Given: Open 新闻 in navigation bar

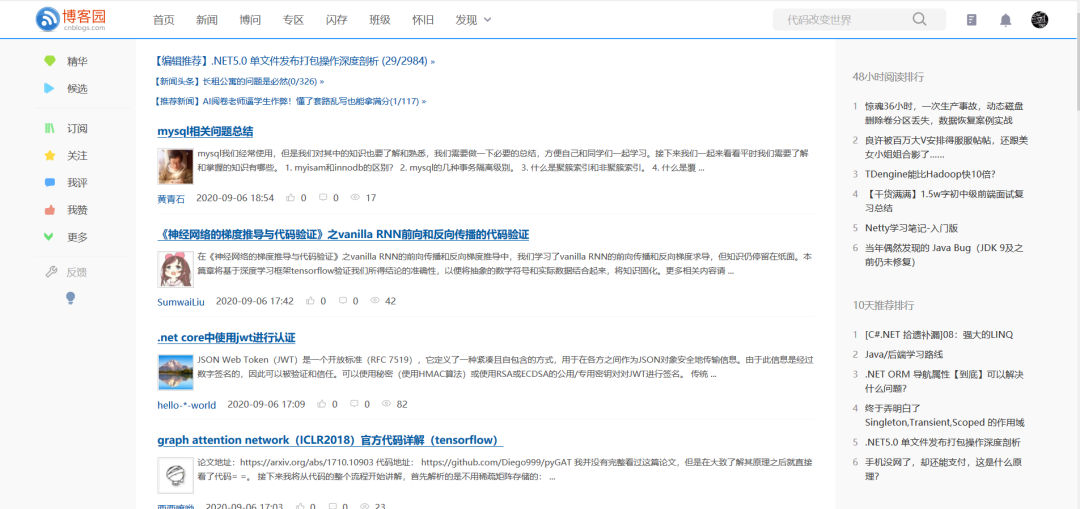Looking at the screenshot, I should [x=207, y=20].
